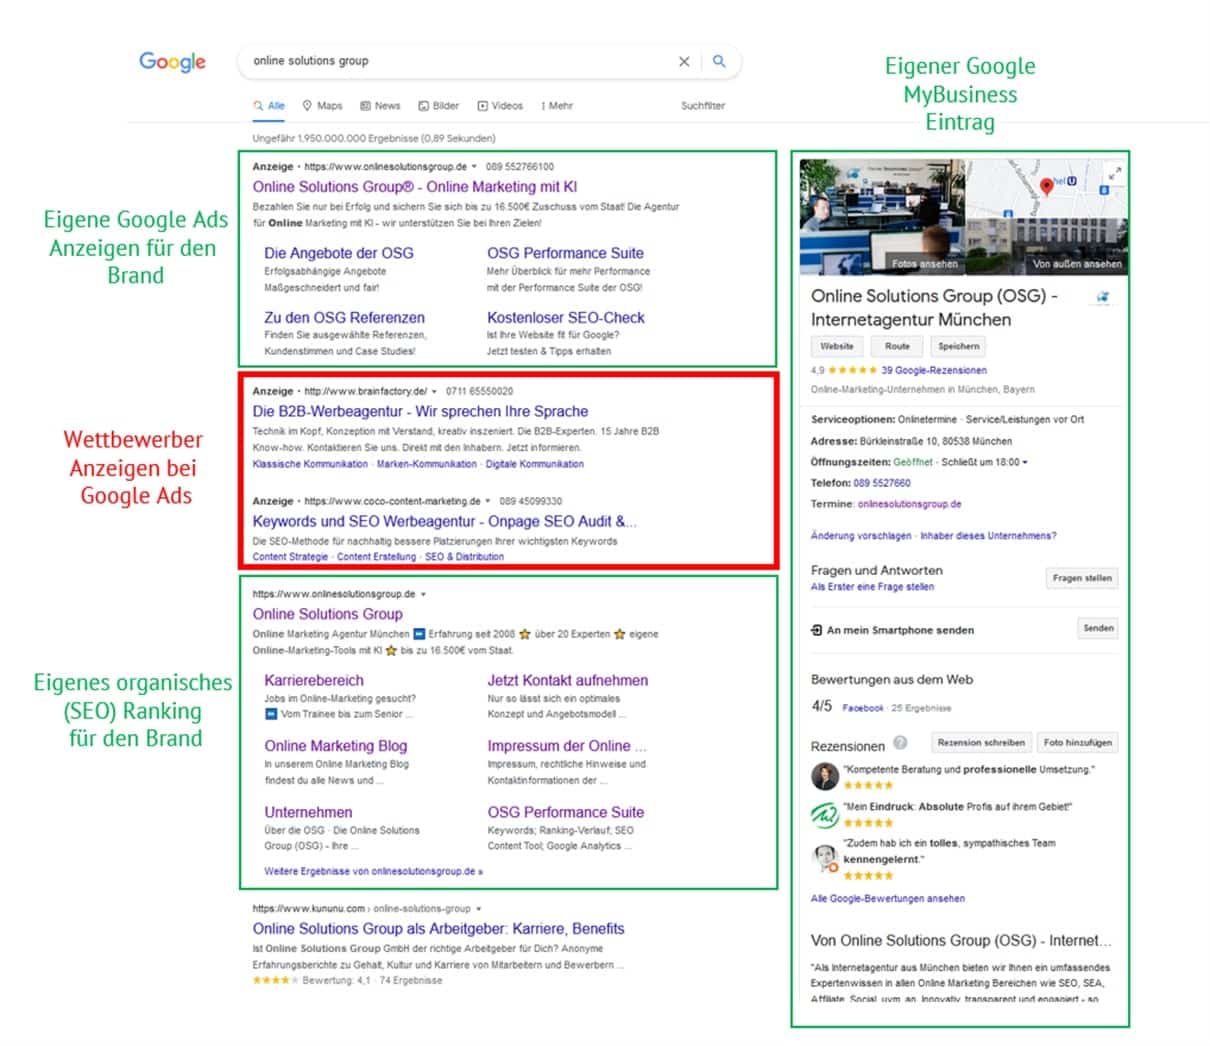
Task: Click the Senden button
Action: [x=1098, y=628]
